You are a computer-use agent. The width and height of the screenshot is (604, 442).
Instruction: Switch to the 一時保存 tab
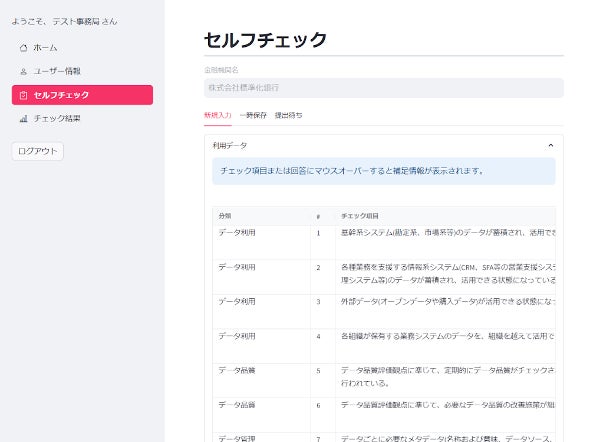pos(253,115)
